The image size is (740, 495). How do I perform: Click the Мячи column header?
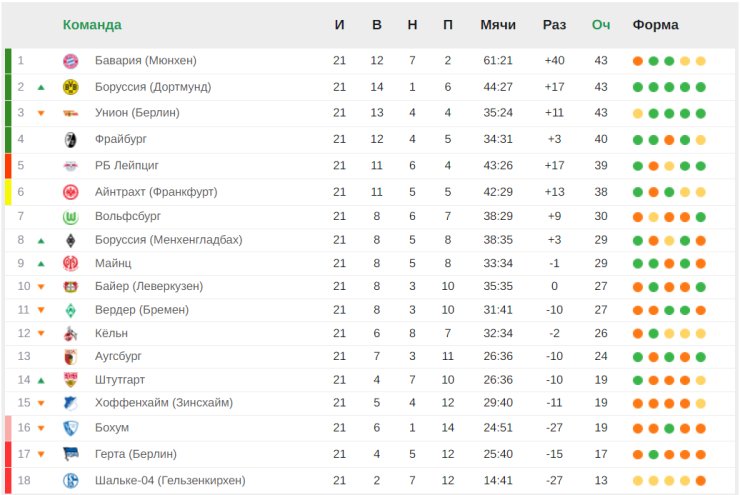point(498,25)
